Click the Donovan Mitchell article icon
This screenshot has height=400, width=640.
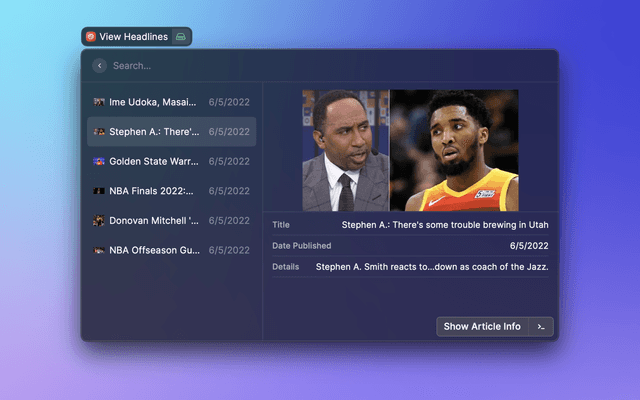click(x=99, y=220)
